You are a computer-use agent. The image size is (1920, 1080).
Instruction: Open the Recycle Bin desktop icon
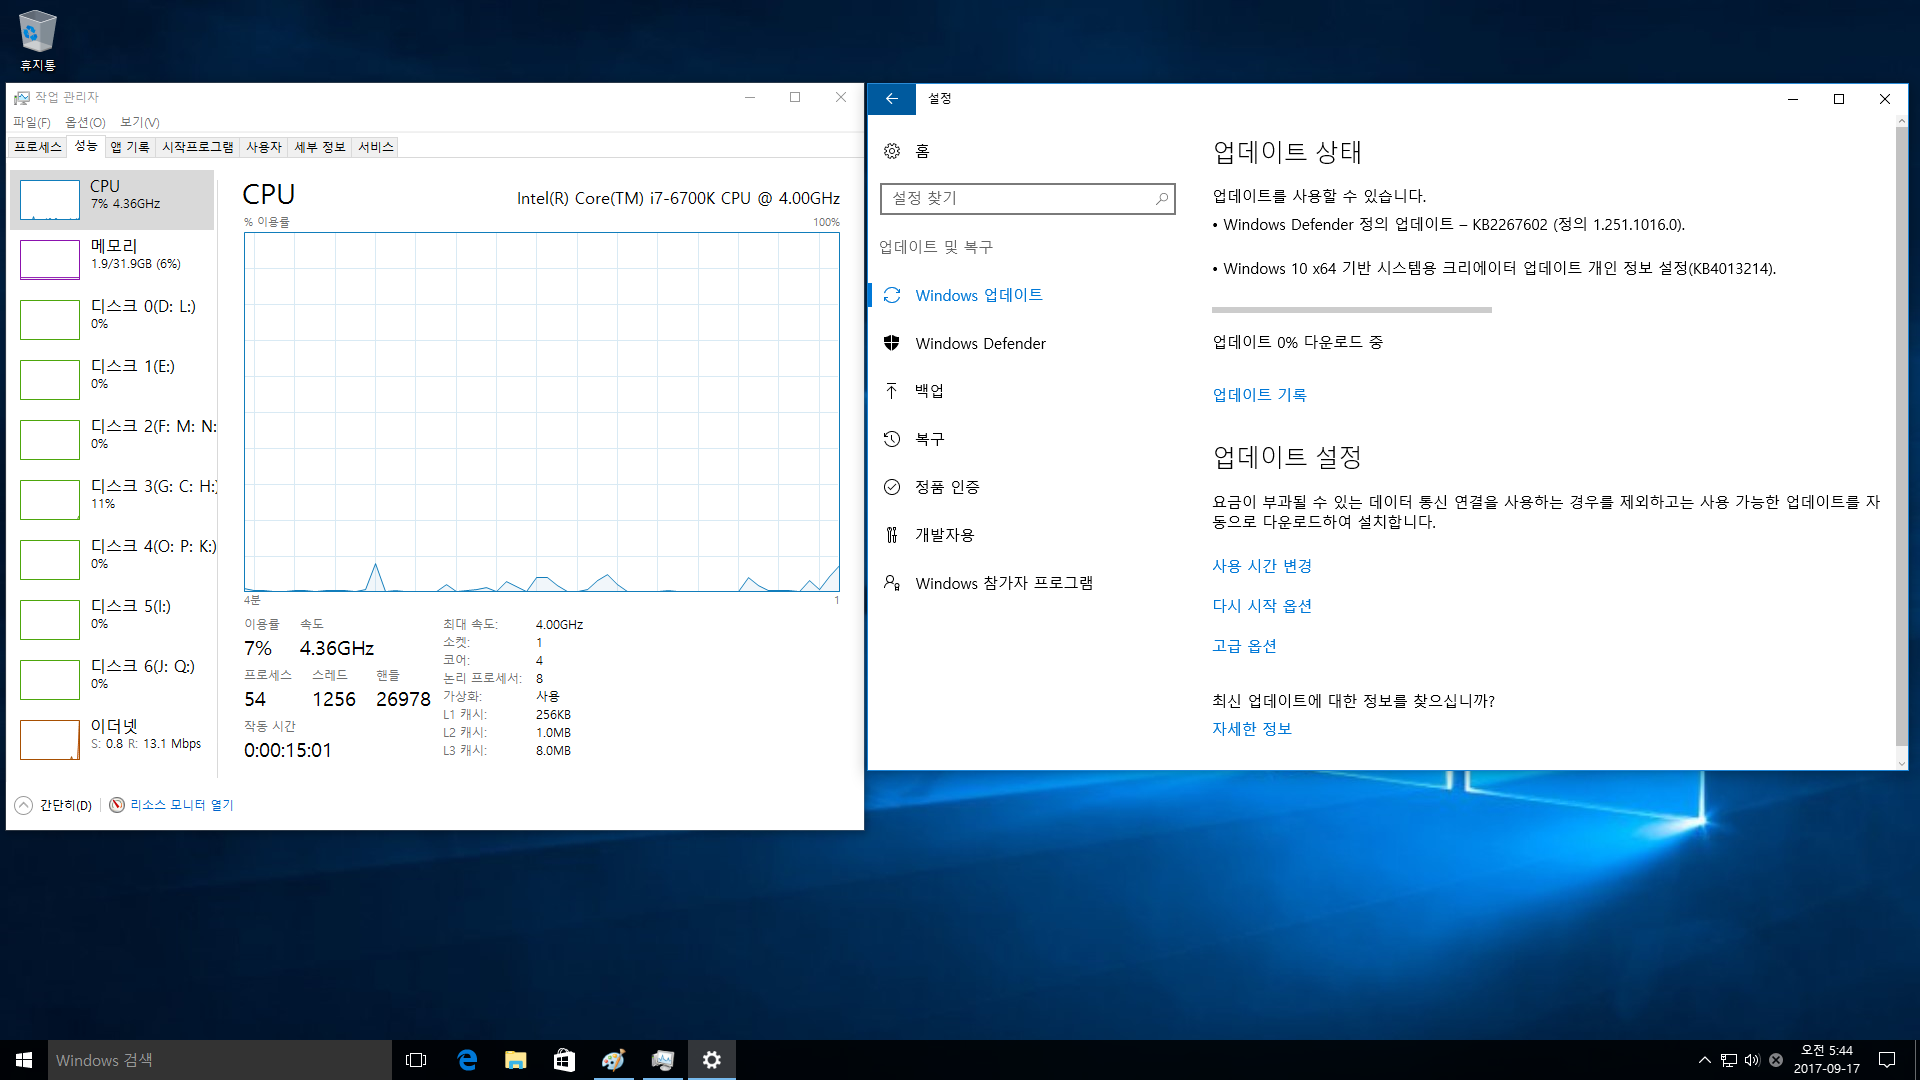[x=38, y=40]
